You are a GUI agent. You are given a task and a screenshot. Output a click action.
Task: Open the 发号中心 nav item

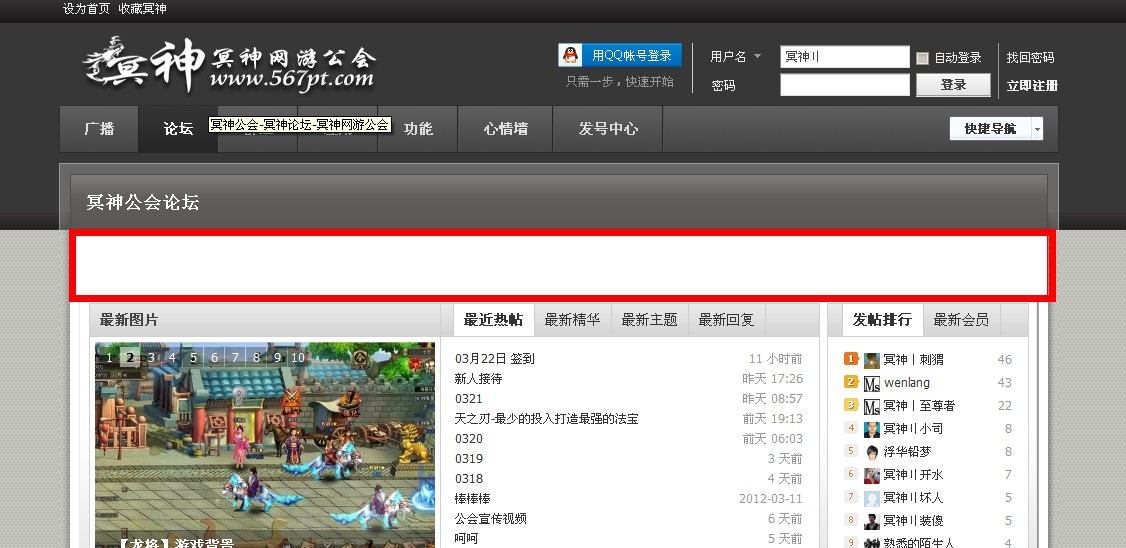pyautogui.click(x=608, y=129)
